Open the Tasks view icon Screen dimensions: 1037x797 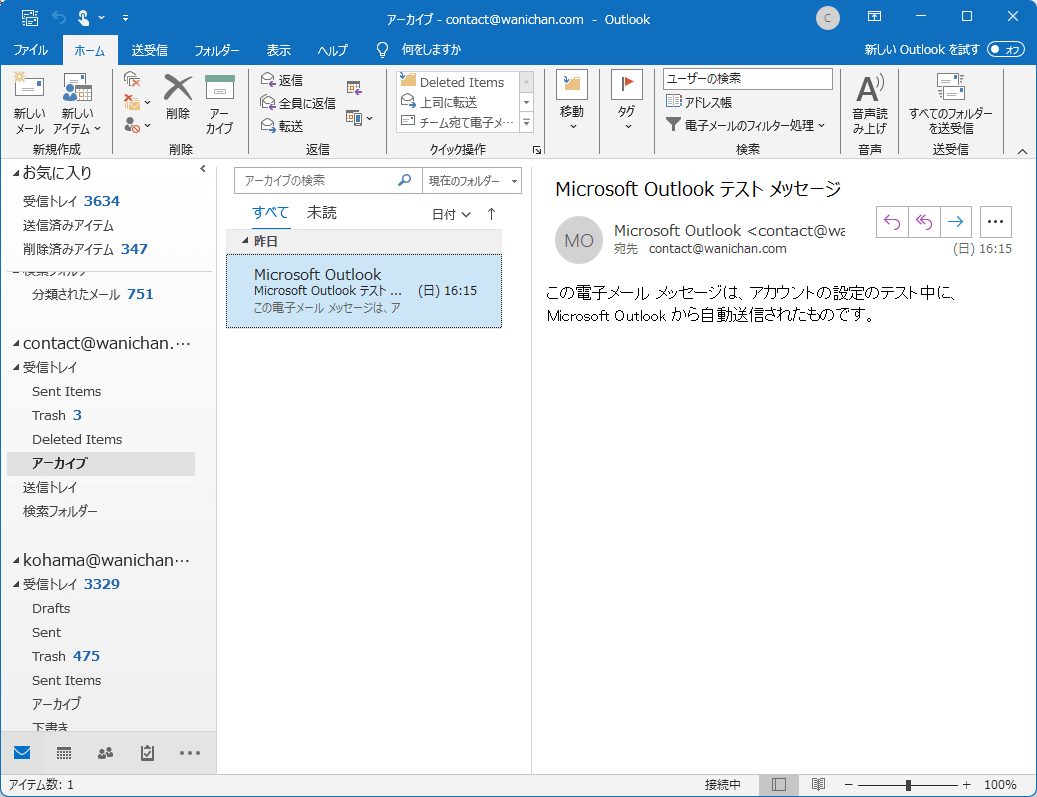[x=147, y=752]
